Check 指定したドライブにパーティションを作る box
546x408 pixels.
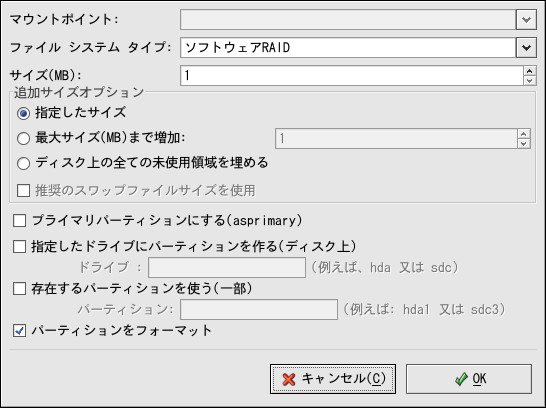click(20, 246)
